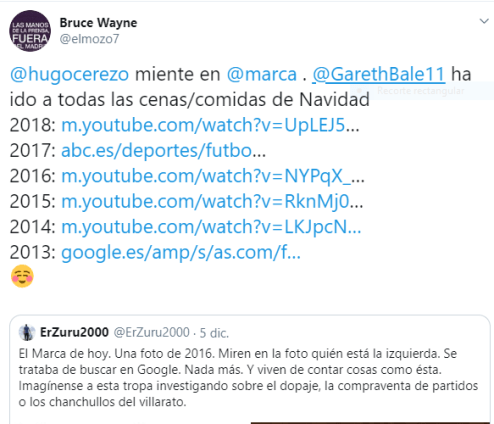Screen dimensions: 494x424
Task: Open the 5 dic. date of quoted tweet
Action: click(x=214, y=333)
